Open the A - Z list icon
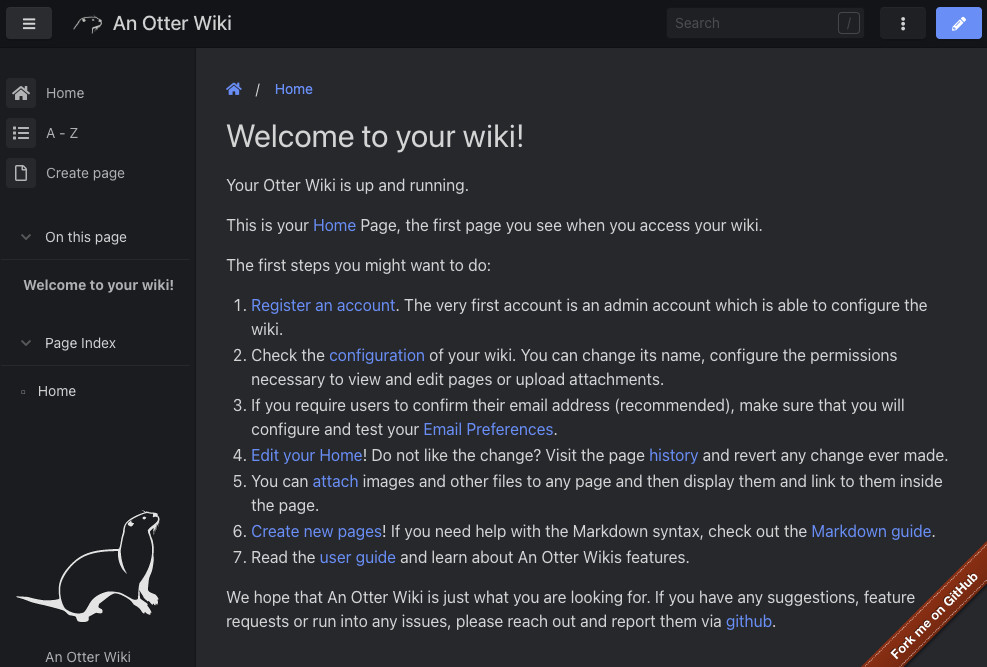The height and width of the screenshot is (667, 987). [x=21, y=133]
